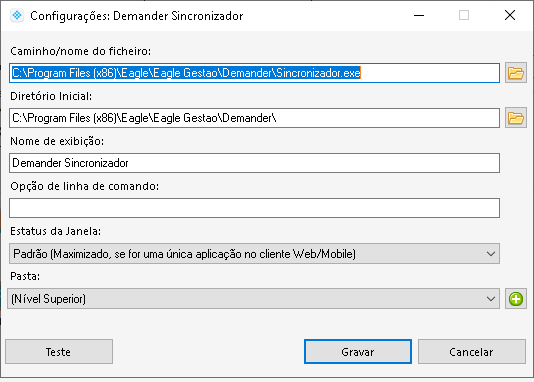Open the Estatus da Janela dropdown arrow

point(491,254)
